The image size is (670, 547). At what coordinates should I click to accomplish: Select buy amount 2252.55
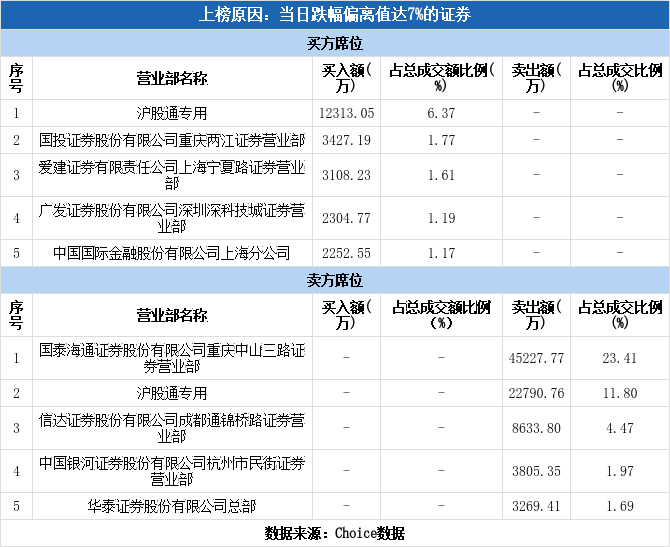pos(347,253)
